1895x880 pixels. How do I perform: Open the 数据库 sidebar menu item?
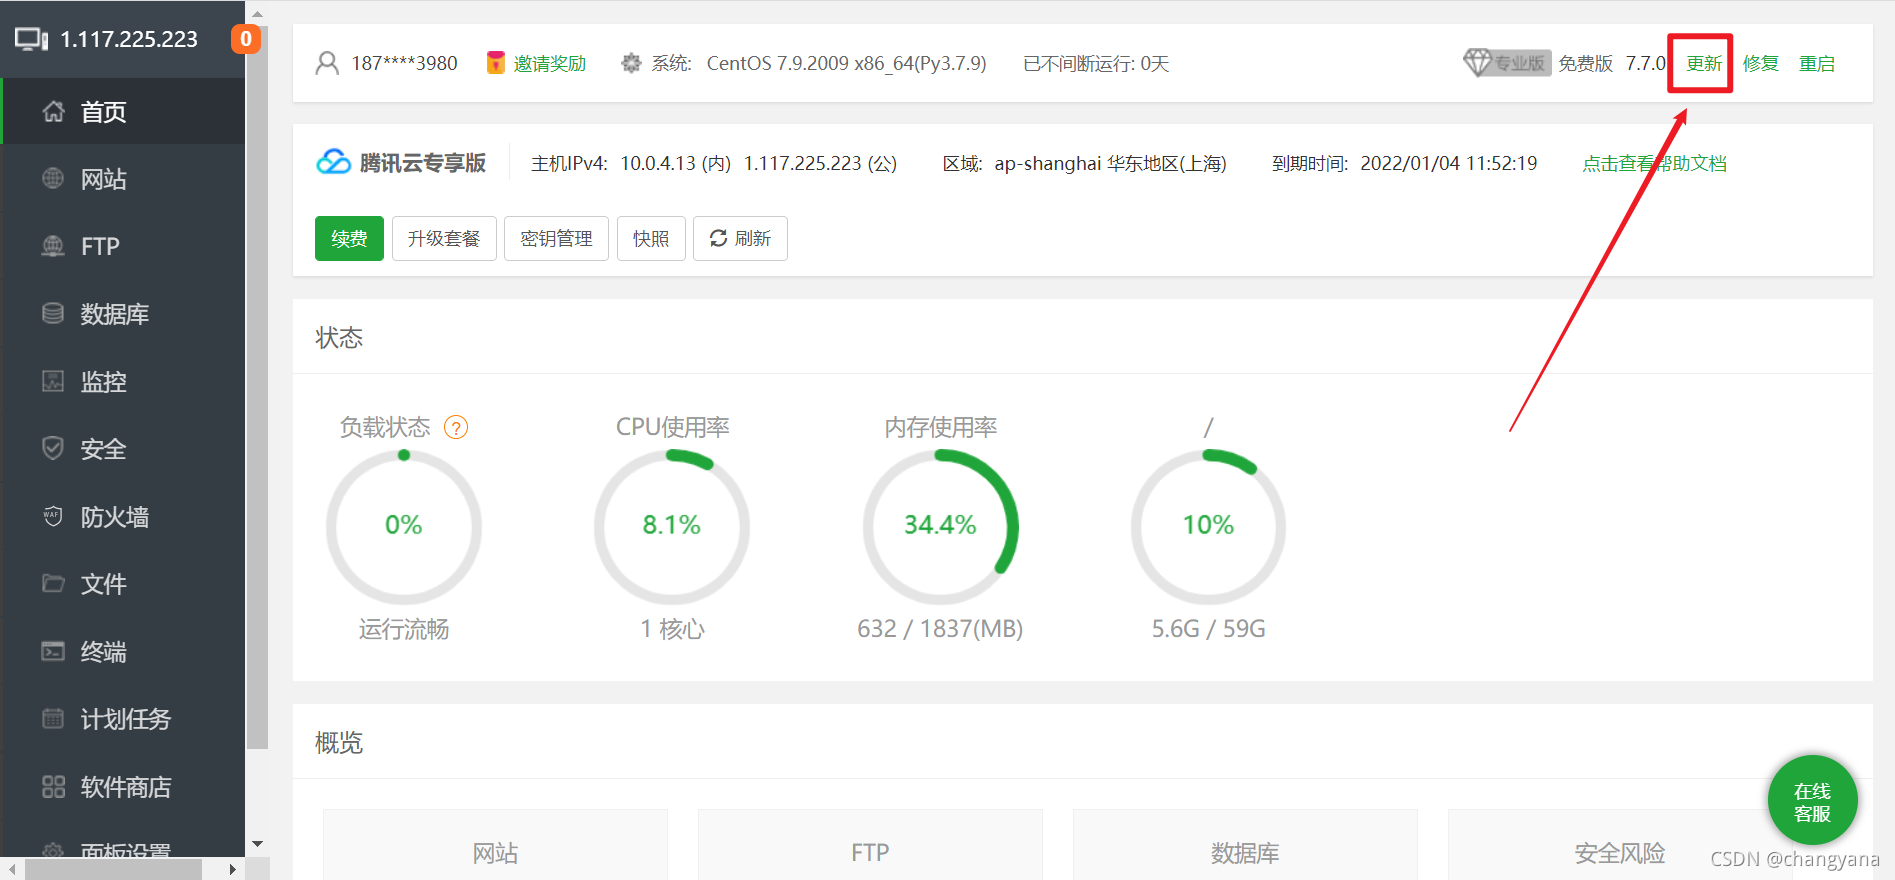(123, 314)
